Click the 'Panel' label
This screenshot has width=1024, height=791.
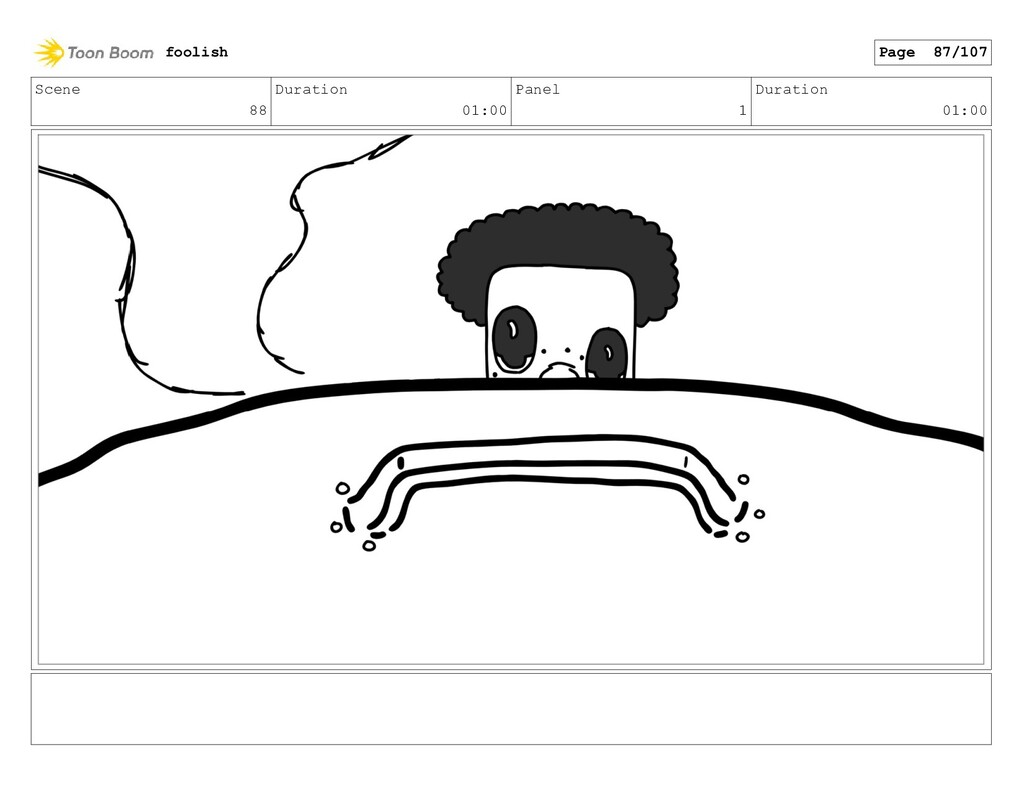[537, 89]
